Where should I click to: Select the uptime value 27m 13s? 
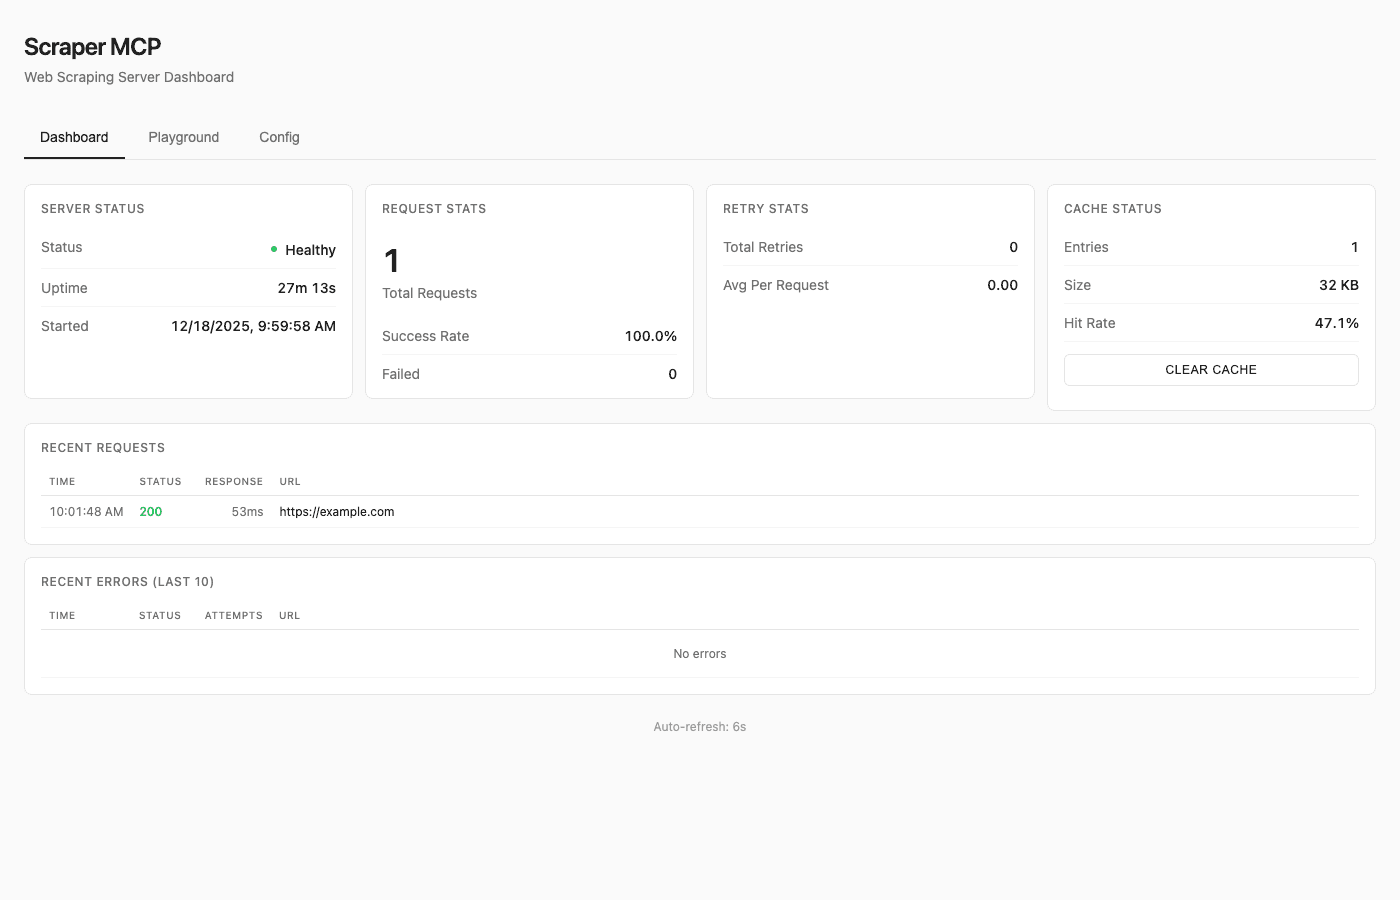click(x=306, y=287)
